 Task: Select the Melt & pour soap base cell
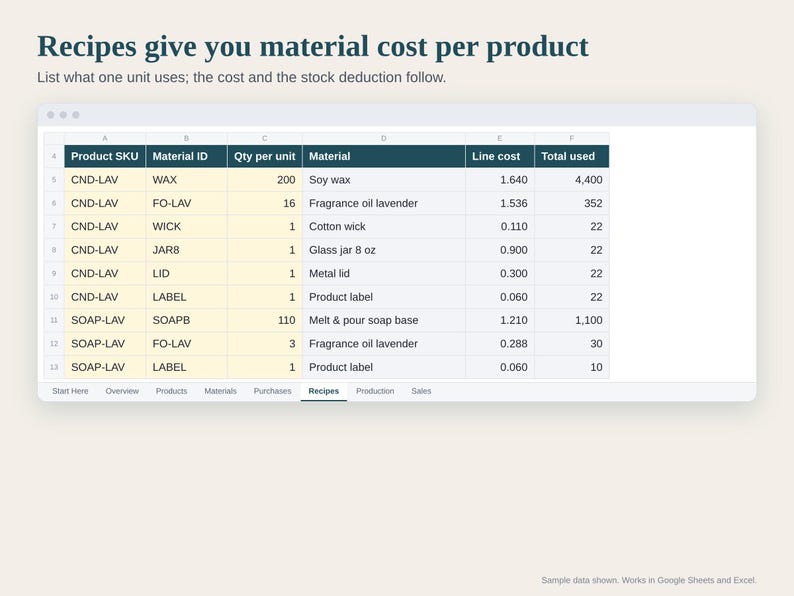384,320
